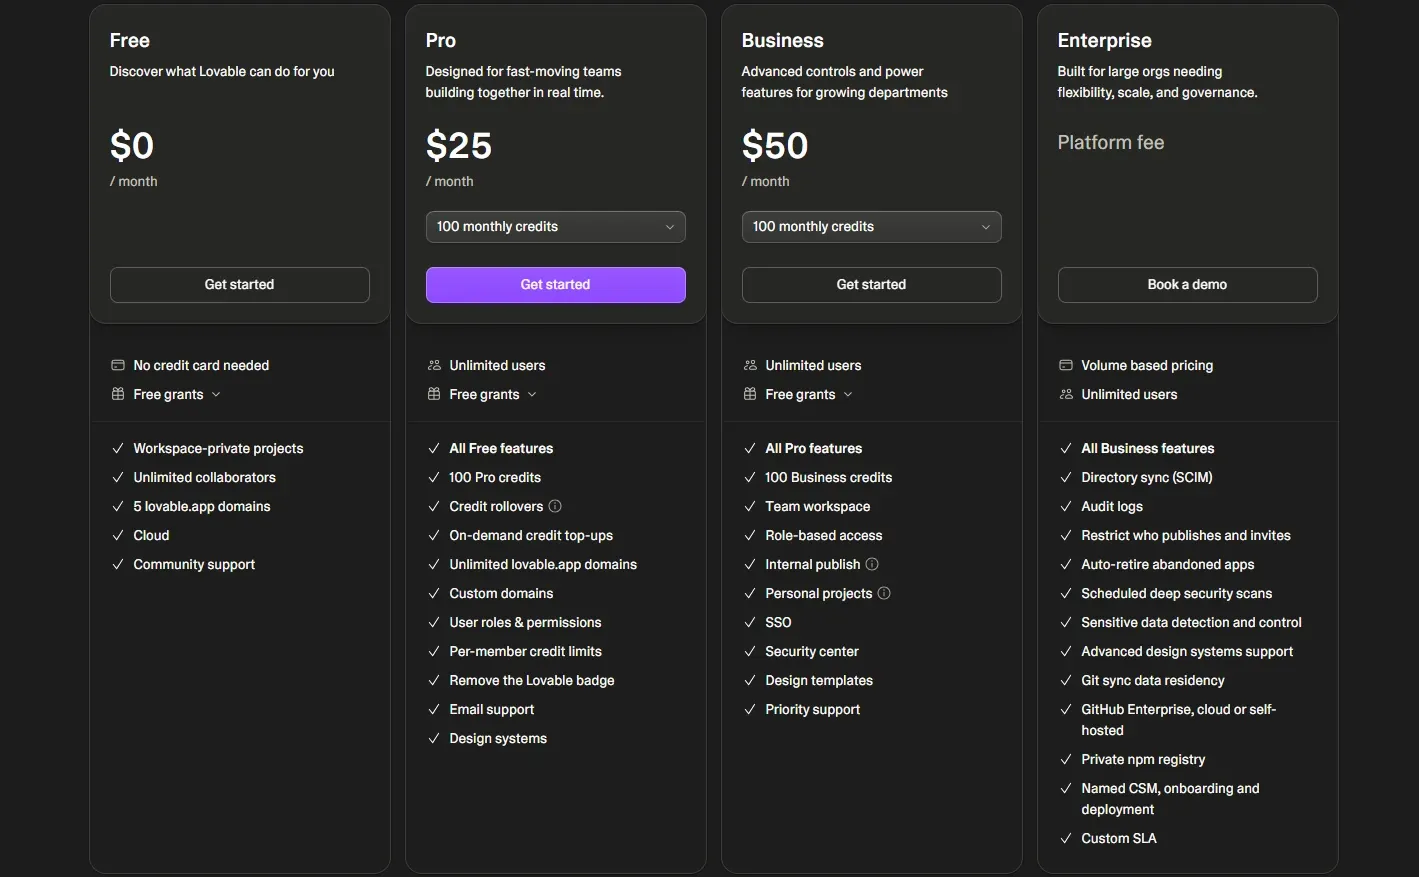
Task: Open the Pro plan monthly credits dropdown
Action: click(x=555, y=227)
